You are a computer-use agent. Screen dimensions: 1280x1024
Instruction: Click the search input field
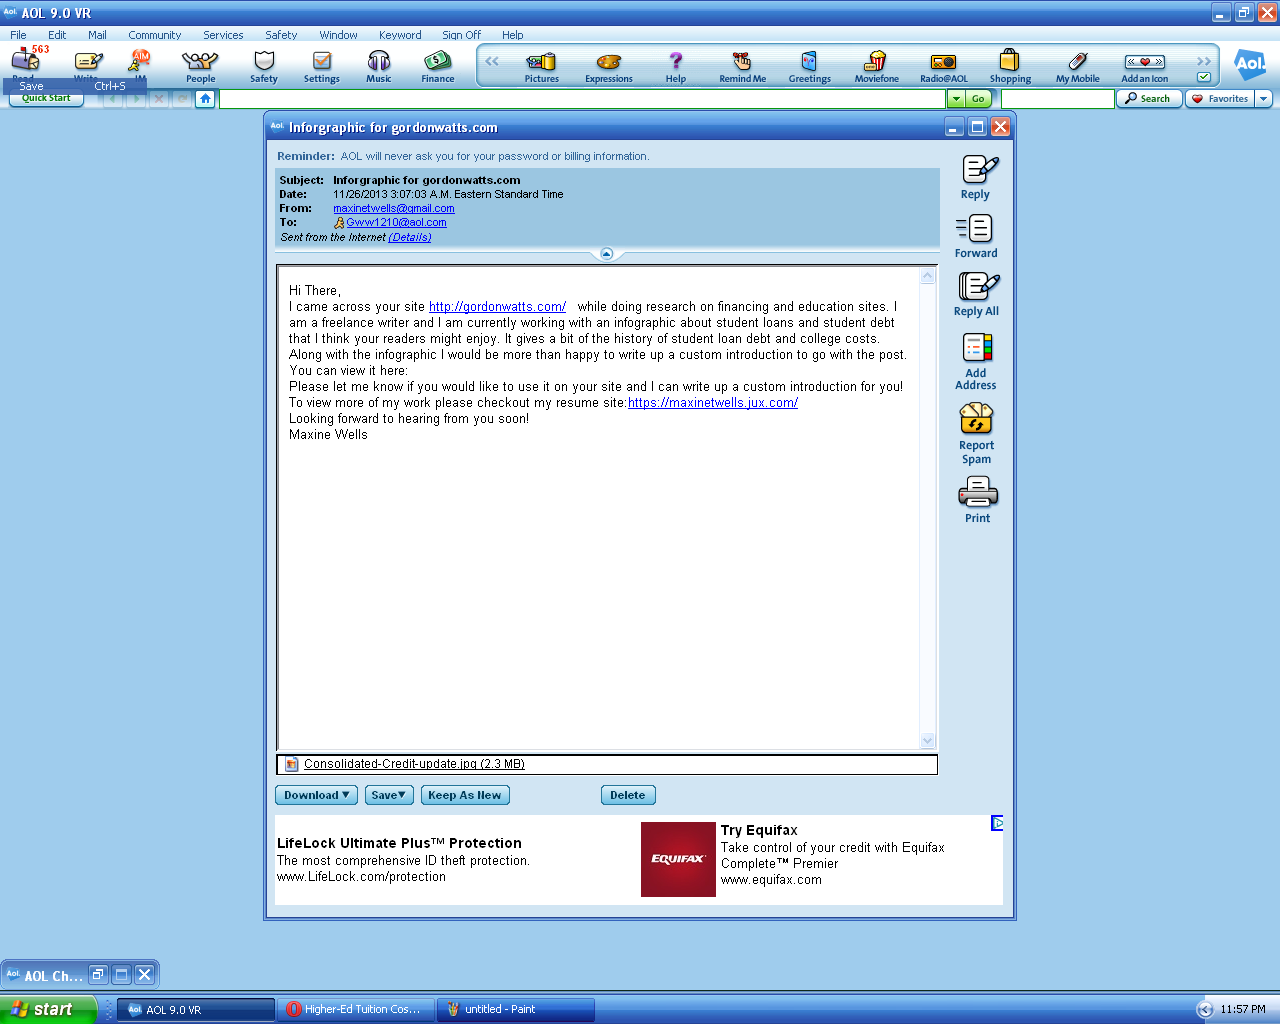1058,98
